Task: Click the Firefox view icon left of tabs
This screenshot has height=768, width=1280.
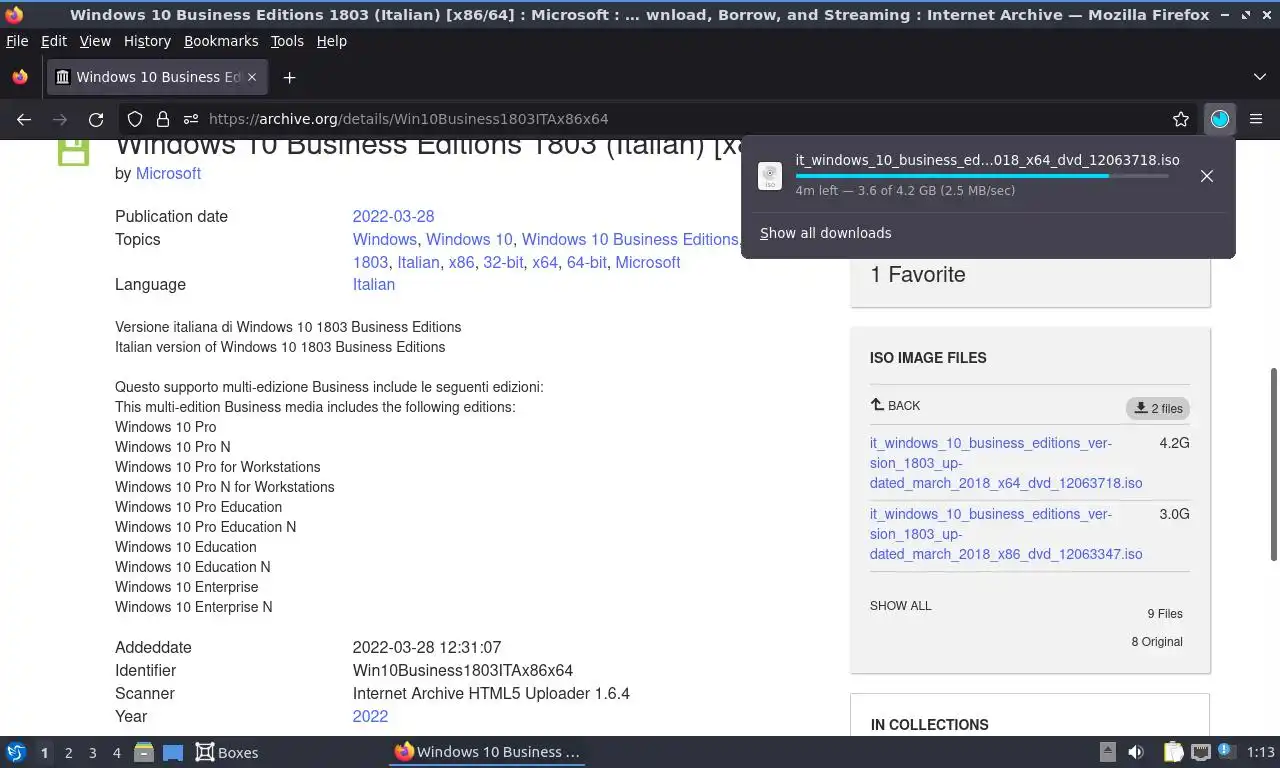Action: [19, 77]
